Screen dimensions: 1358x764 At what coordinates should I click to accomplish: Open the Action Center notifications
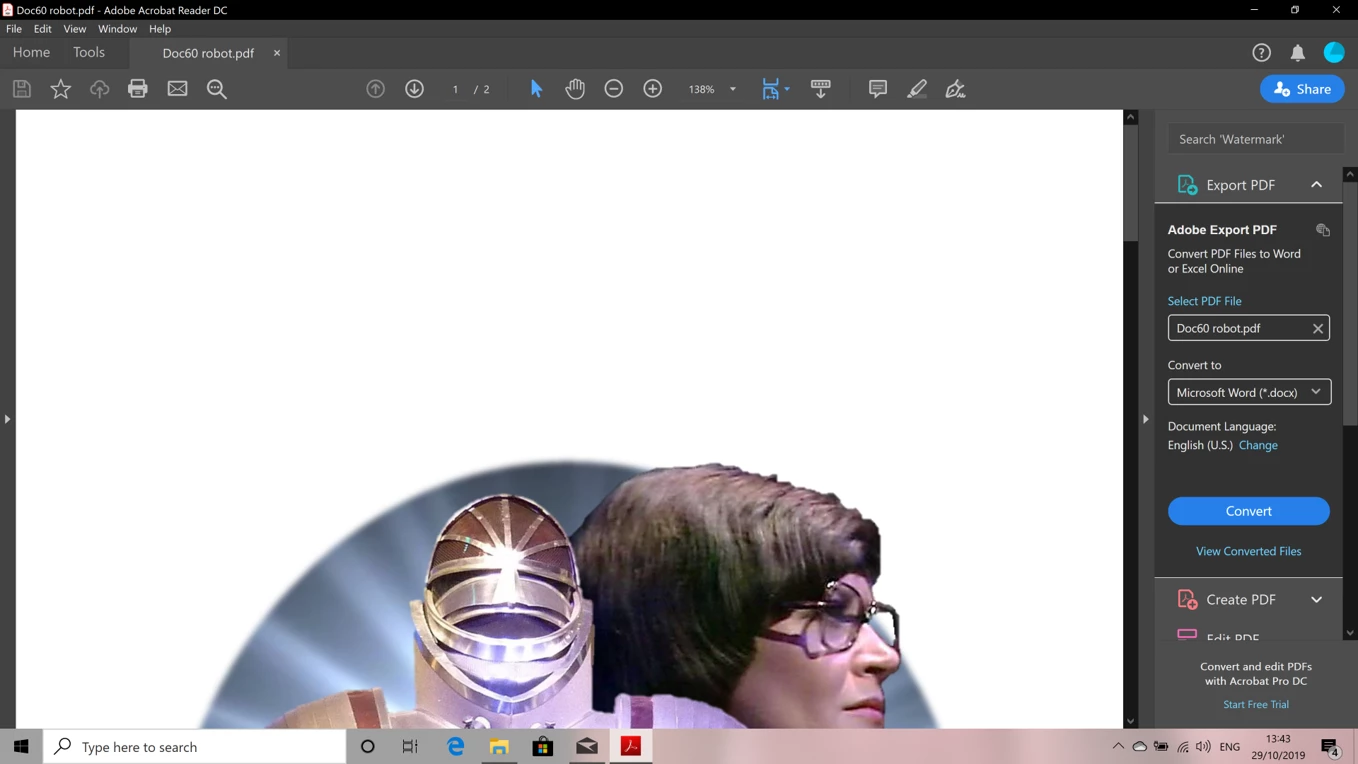click(x=1330, y=747)
